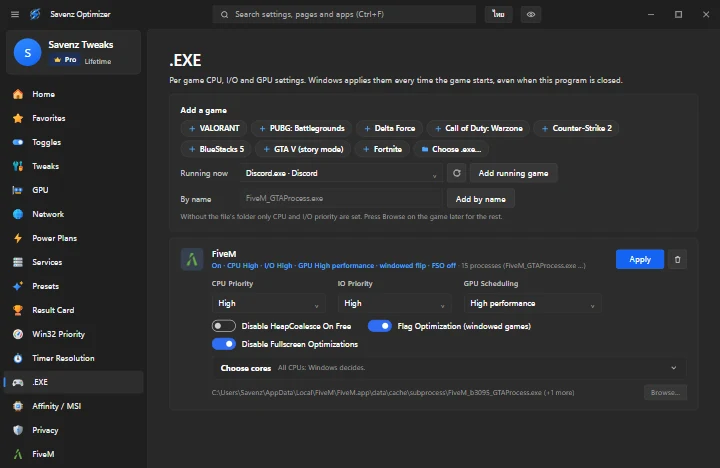
Task: Click the Presets sparkle icon
Action: [18, 286]
